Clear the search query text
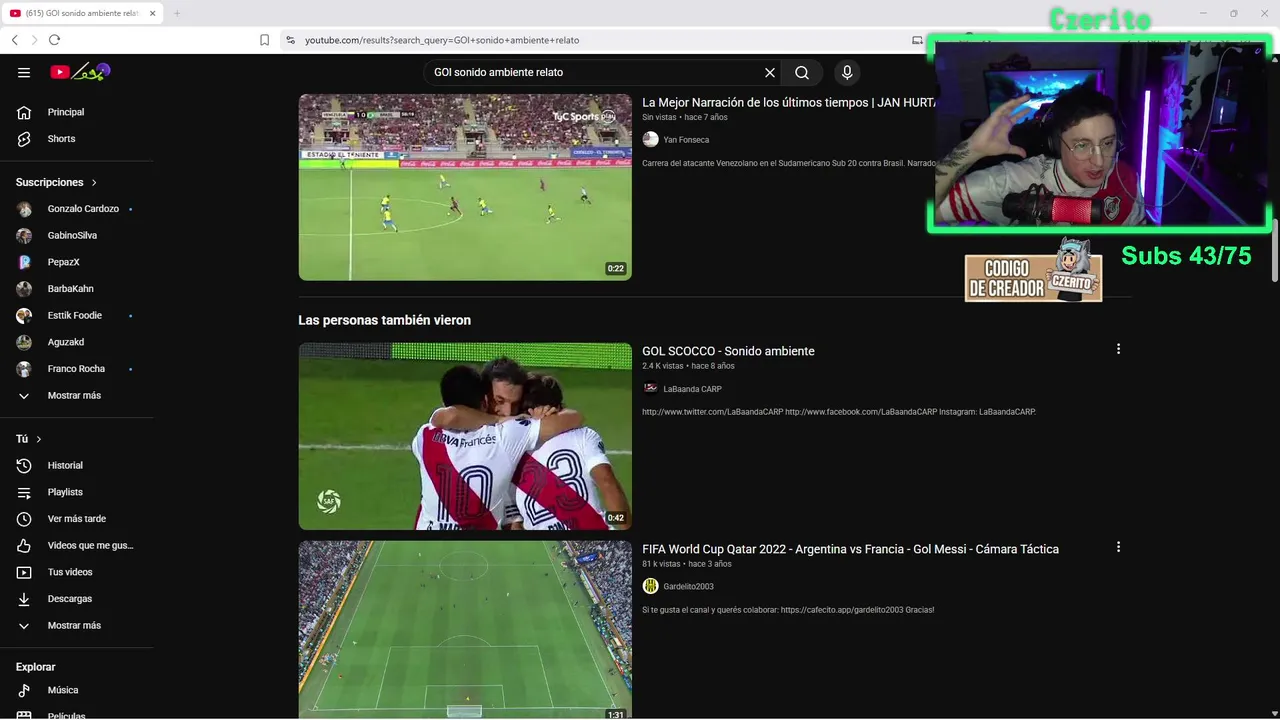 coord(770,72)
